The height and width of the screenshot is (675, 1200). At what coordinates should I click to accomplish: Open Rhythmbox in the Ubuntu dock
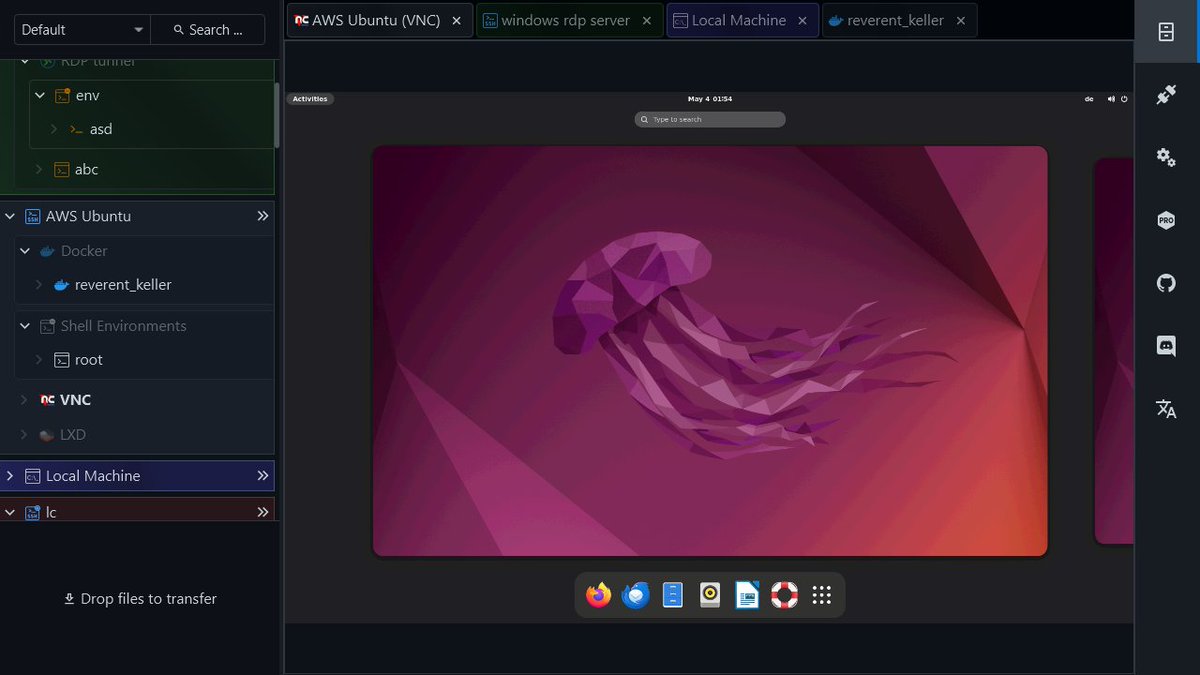710,596
